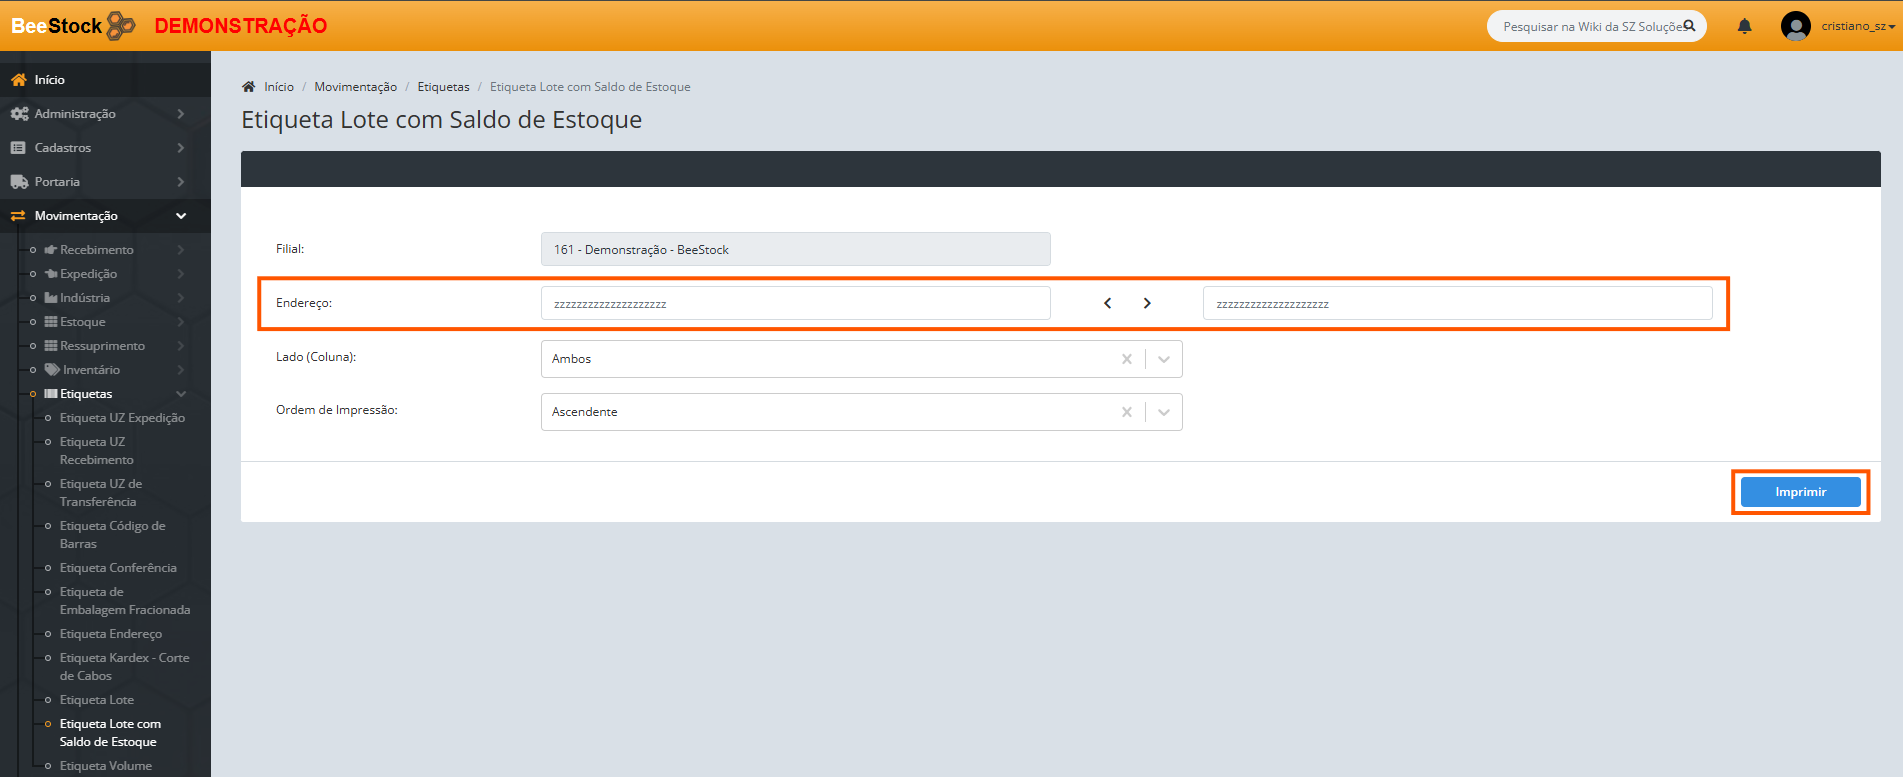Click the left arrow between address fields
This screenshot has width=1903, height=777.
click(1107, 303)
